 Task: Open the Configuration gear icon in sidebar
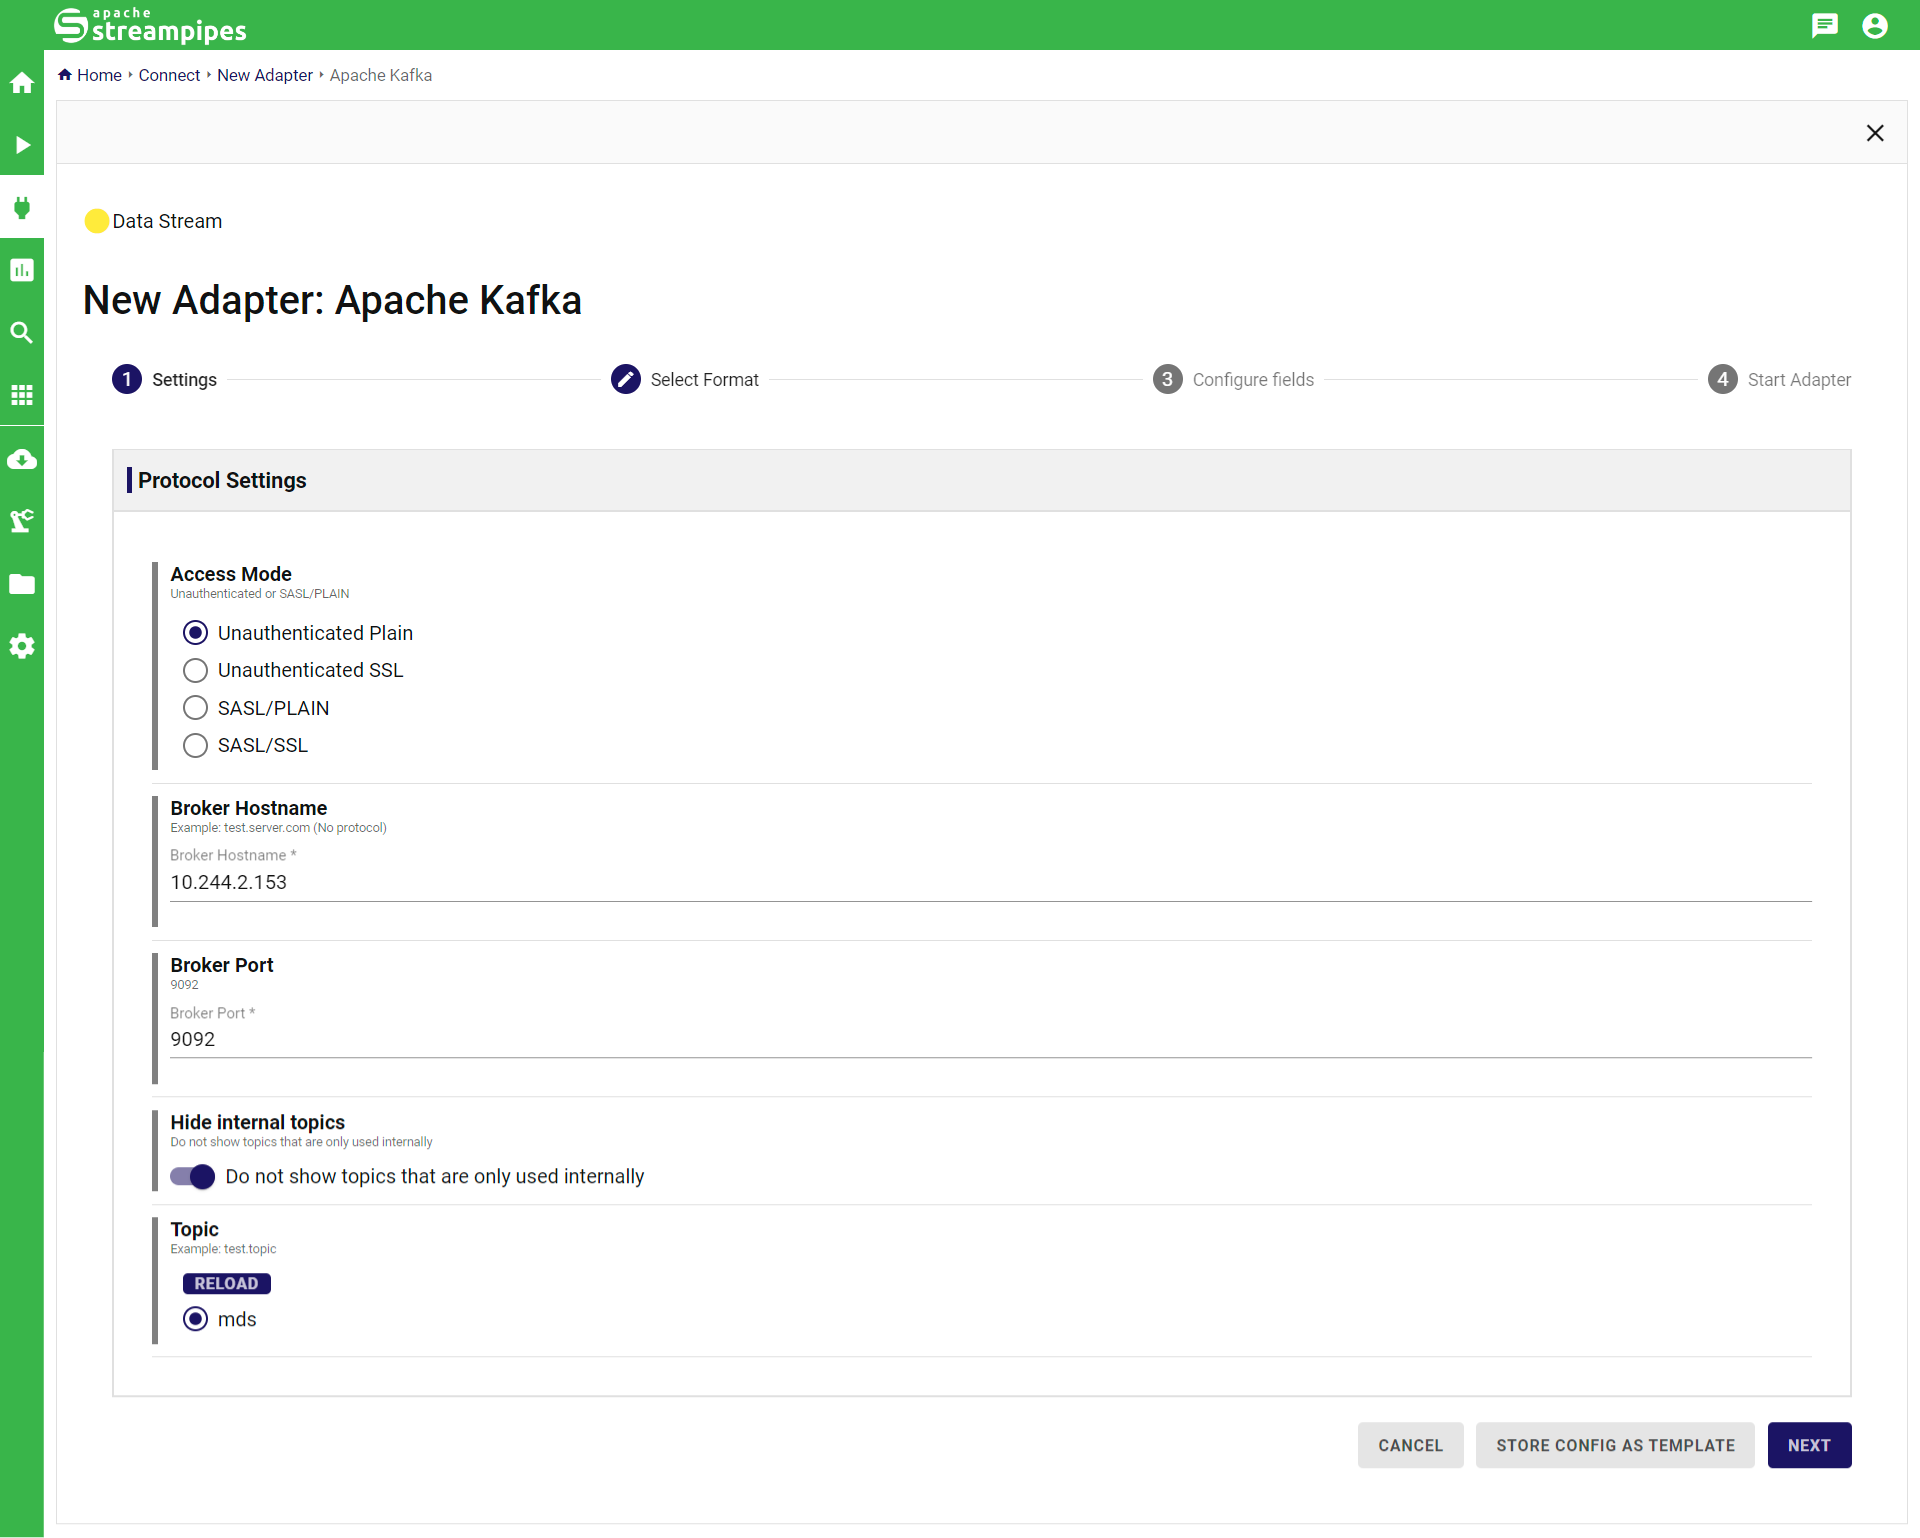[x=22, y=646]
